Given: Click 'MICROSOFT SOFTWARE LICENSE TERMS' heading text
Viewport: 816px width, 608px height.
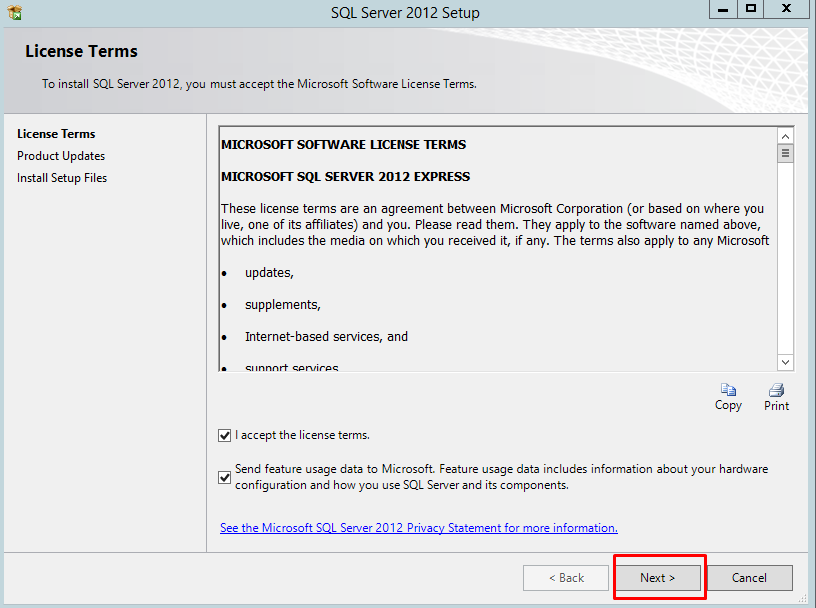Looking at the screenshot, I should click(343, 144).
